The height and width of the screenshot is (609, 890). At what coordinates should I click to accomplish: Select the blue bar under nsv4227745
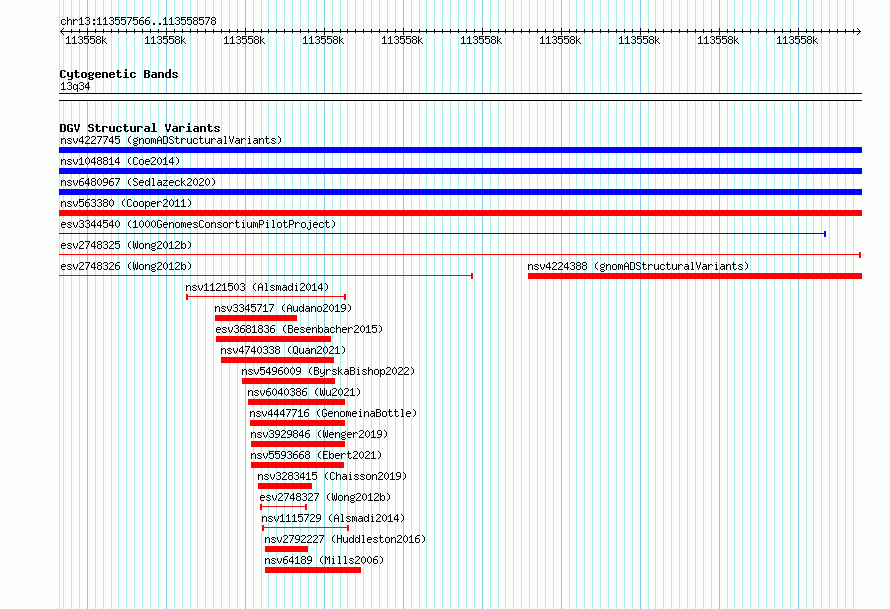pyautogui.click(x=460, y=150)
